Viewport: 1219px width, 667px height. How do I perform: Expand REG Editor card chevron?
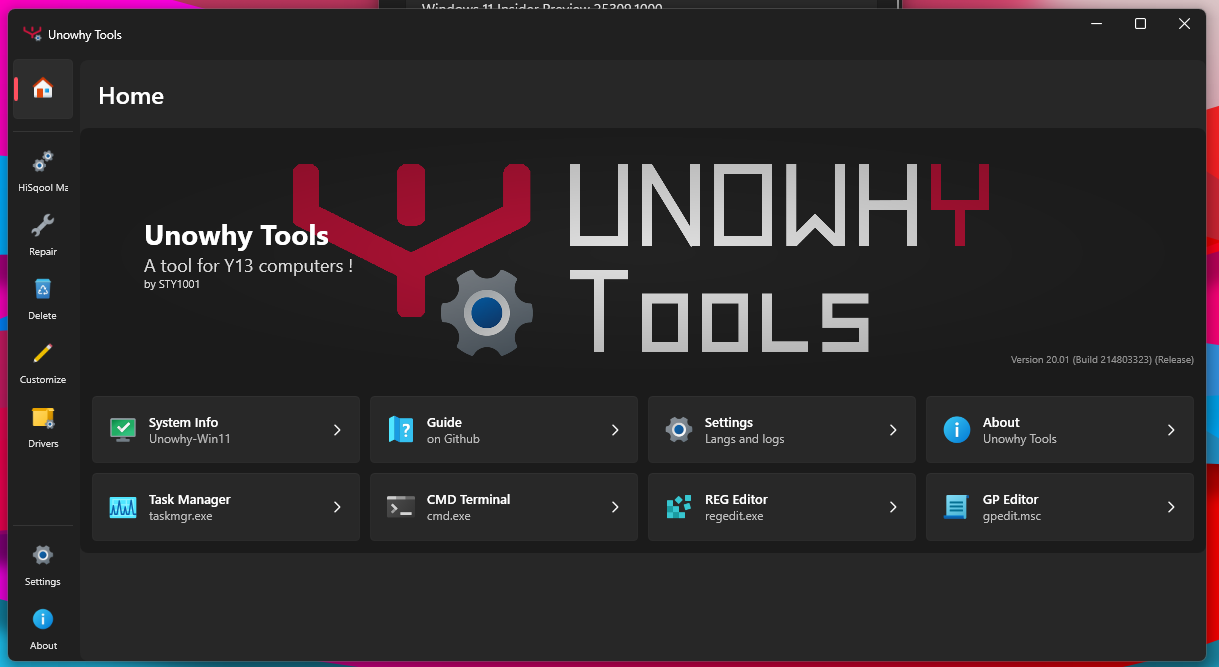(x=893, y=507)
